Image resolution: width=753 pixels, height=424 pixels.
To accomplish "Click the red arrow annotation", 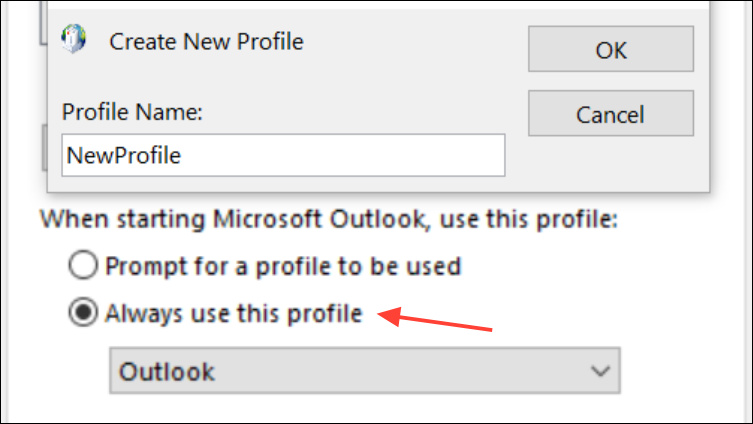I will tap(435, 320).
